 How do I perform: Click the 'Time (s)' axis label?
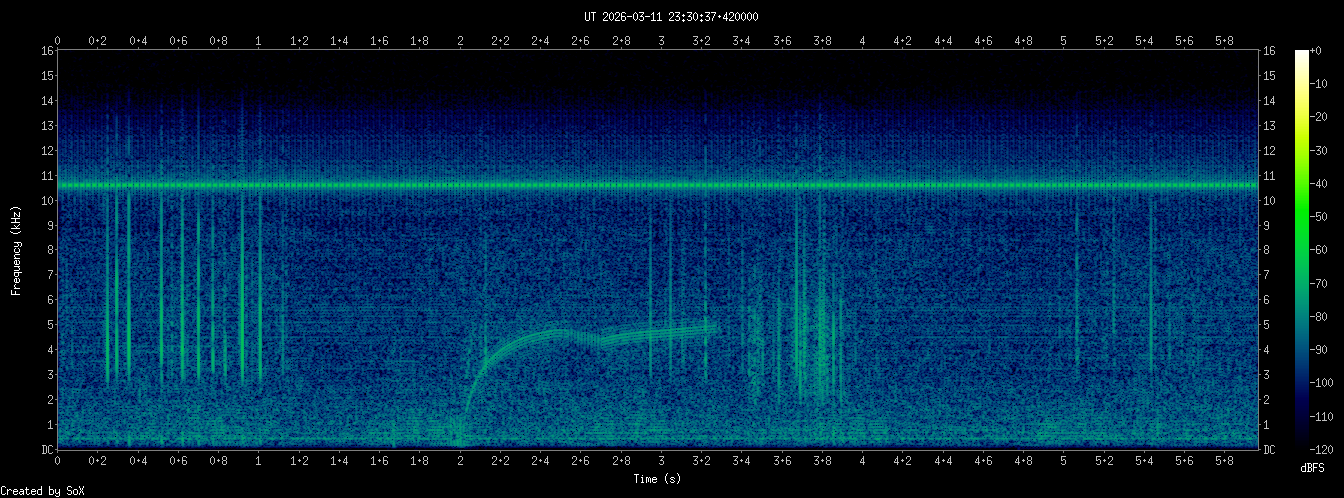[x=658, y=479]
